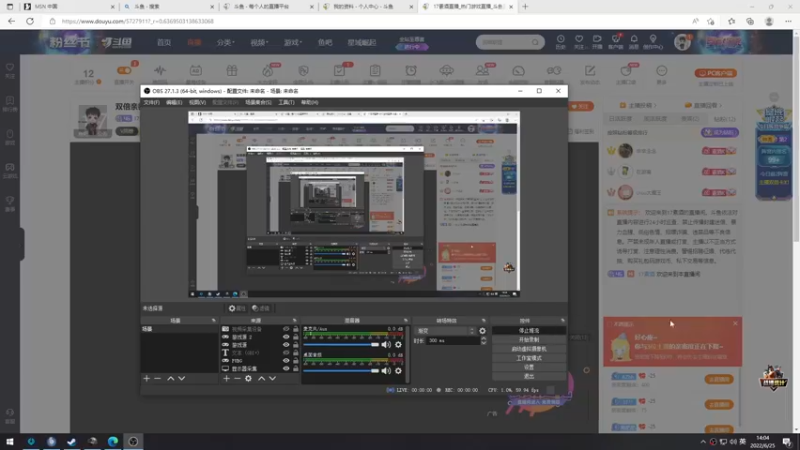This screenshot has width=800, height=450.
Task: Open the history clock icon in Douyu header
Action: (561, 39)
